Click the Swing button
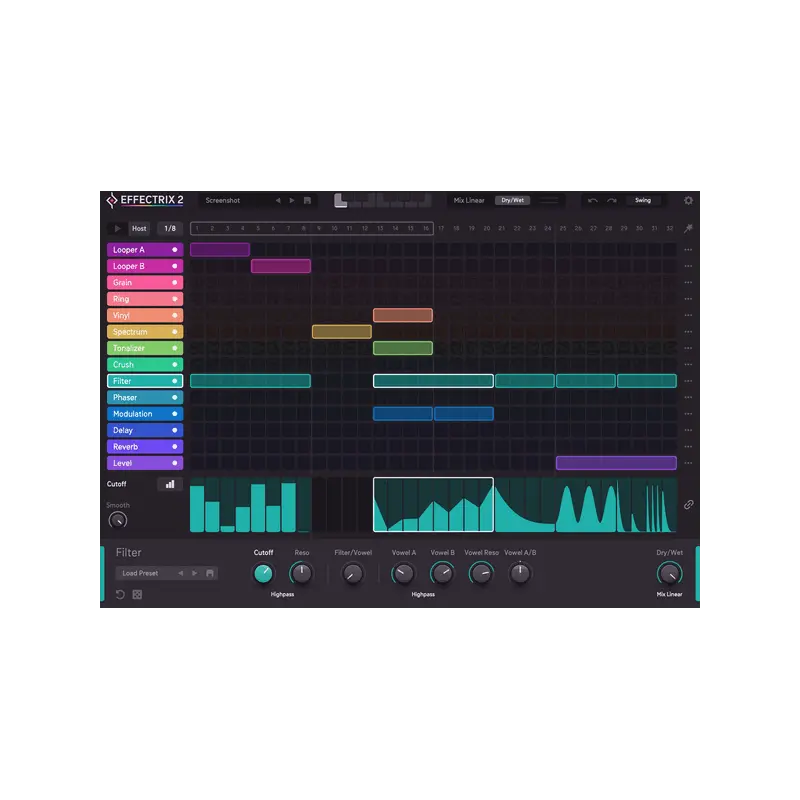 pyautogui.click(x=643, y=201)
